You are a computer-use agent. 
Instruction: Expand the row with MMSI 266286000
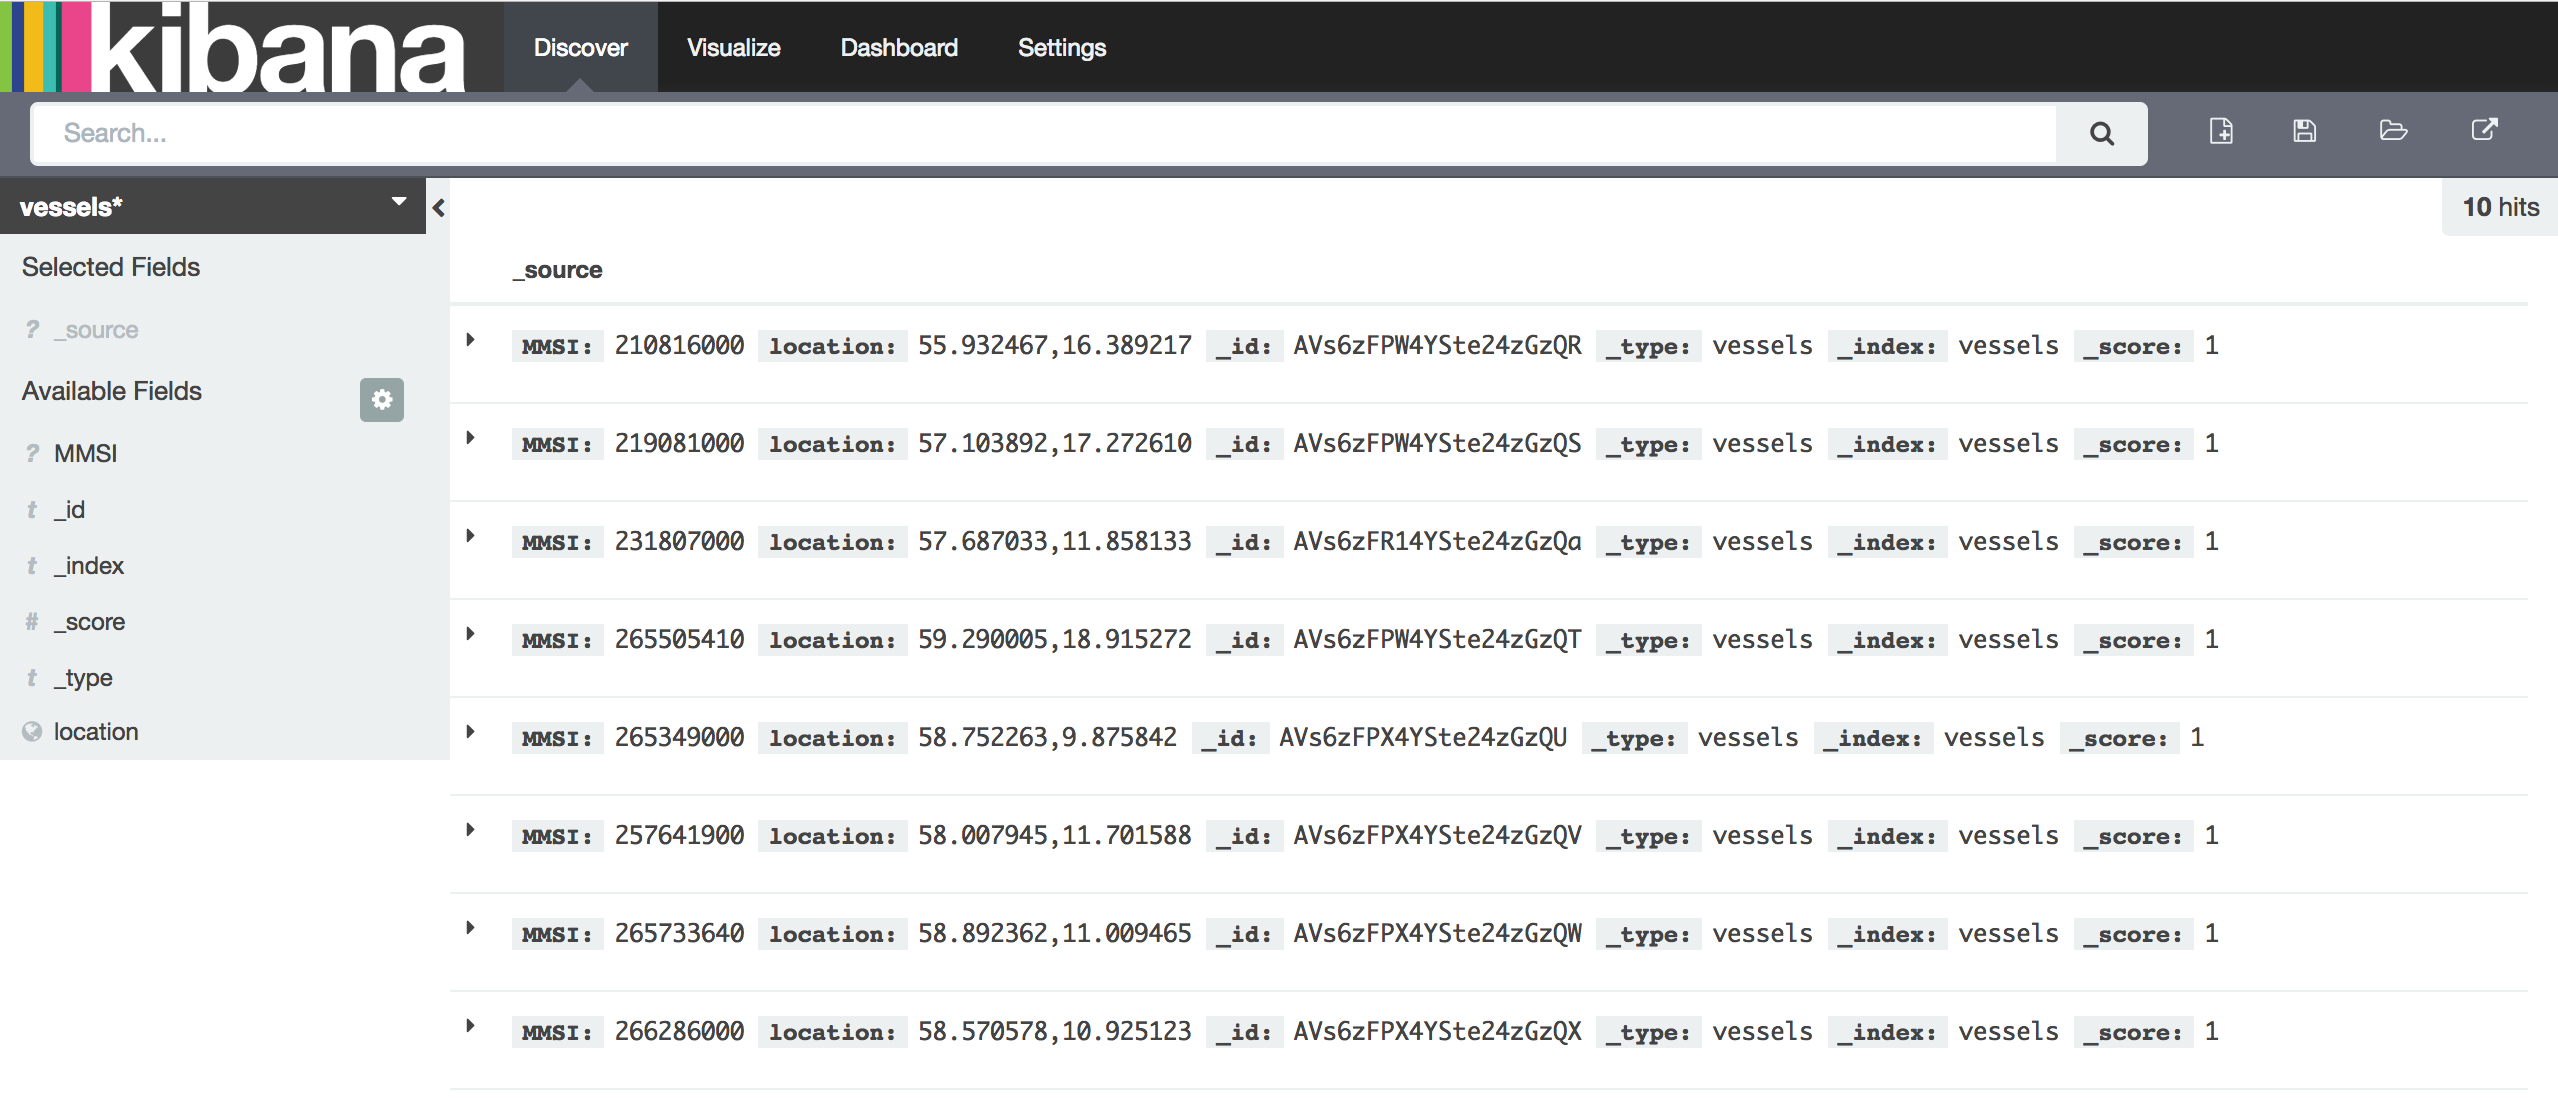(x=470, y=1026)
